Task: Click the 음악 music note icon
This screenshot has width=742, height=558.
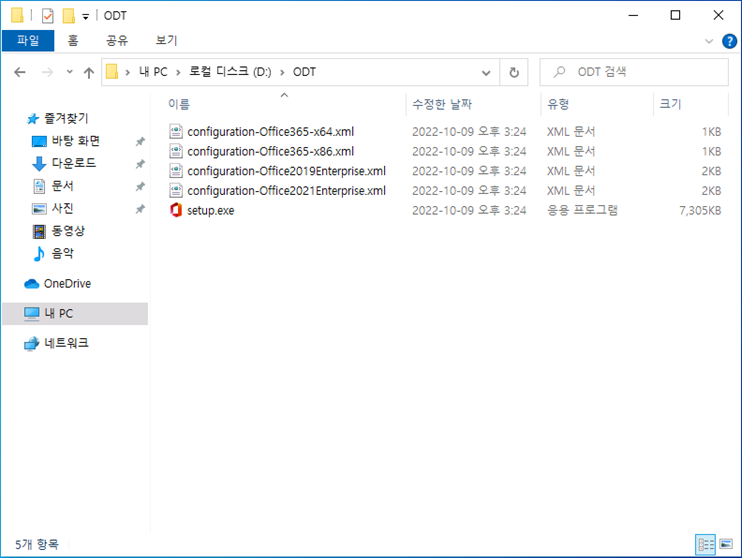Action: 39,254
